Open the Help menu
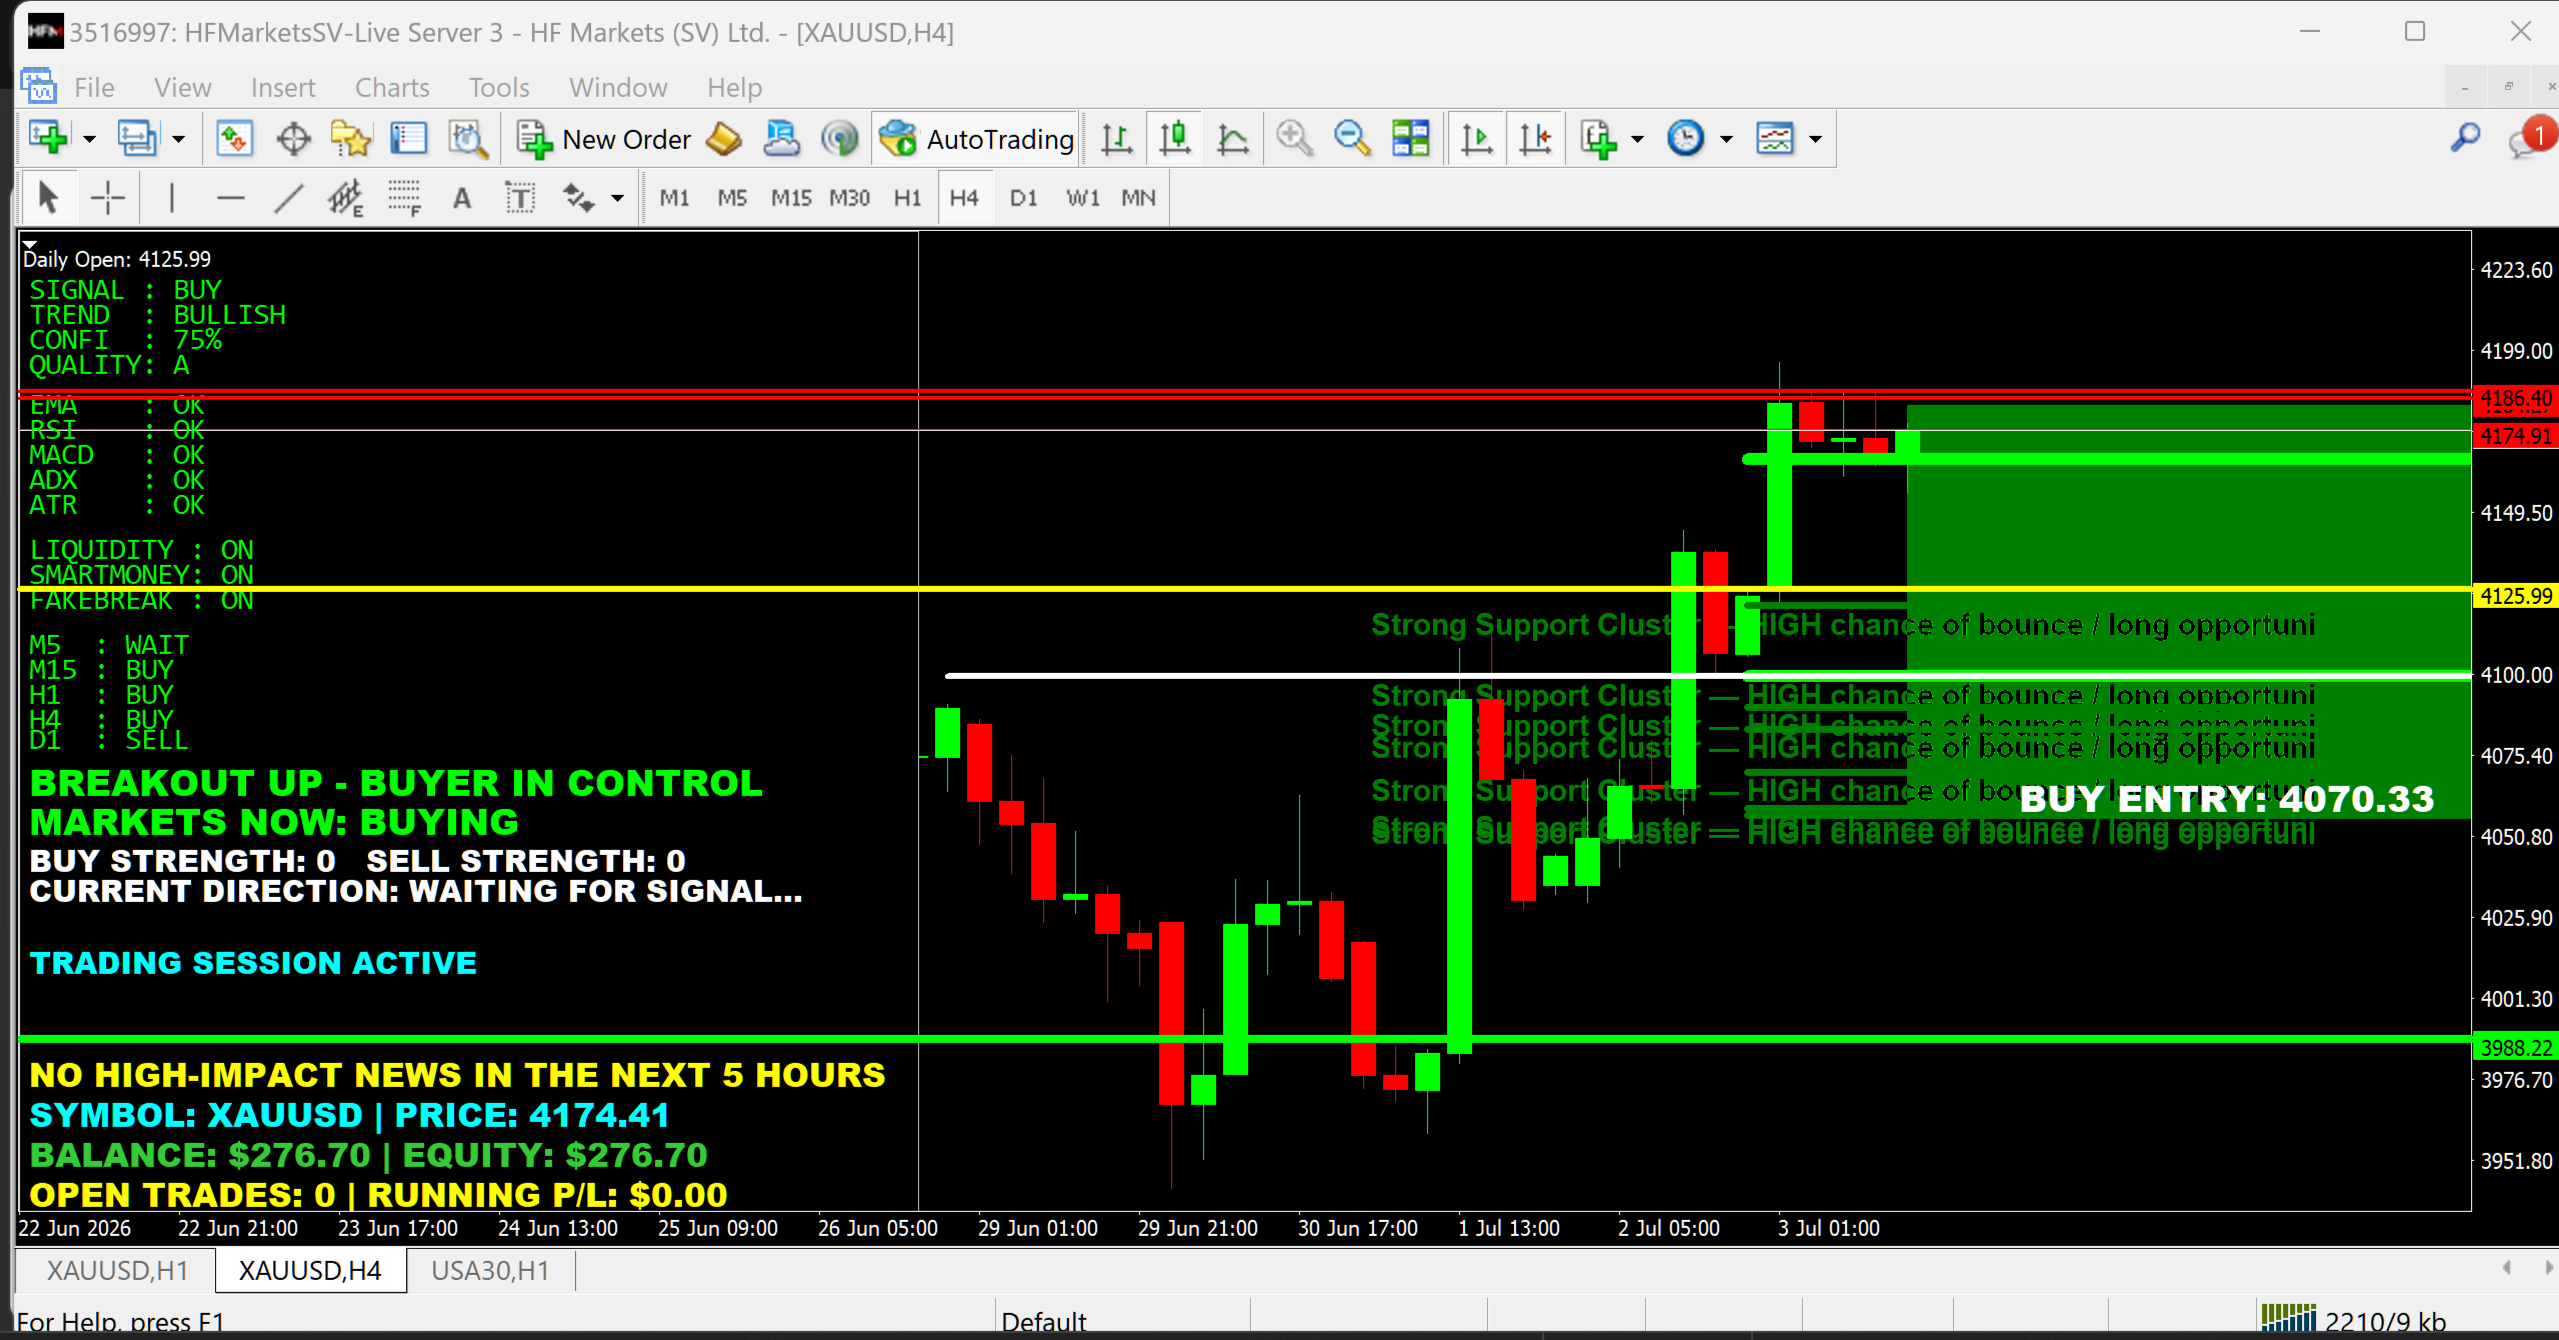Viewport: 2559px width, 1340px height. click(734, 88)
